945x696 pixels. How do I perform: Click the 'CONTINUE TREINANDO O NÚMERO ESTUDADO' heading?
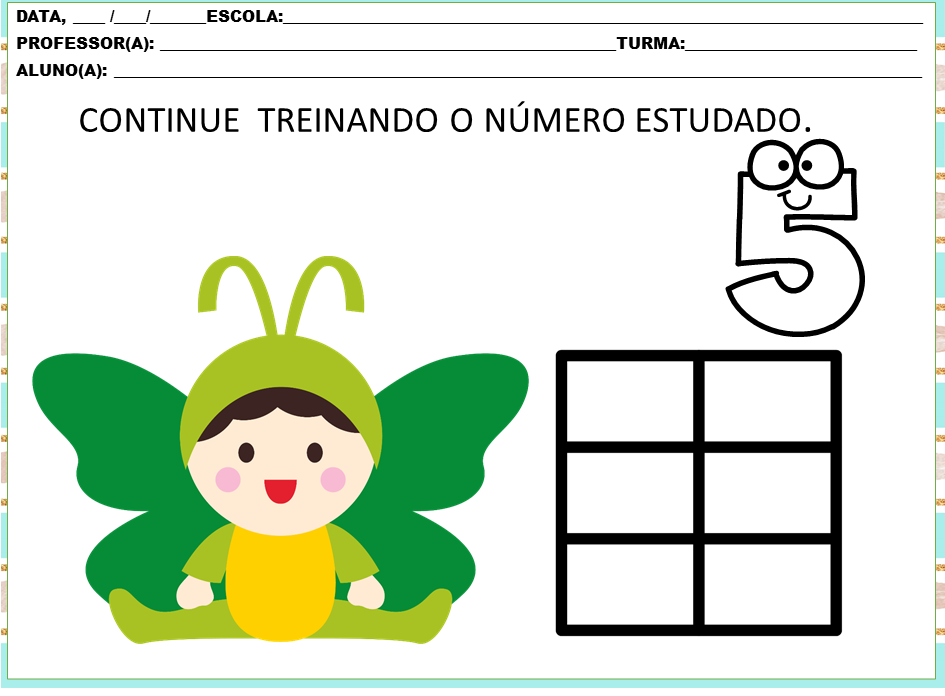(445, 120)
